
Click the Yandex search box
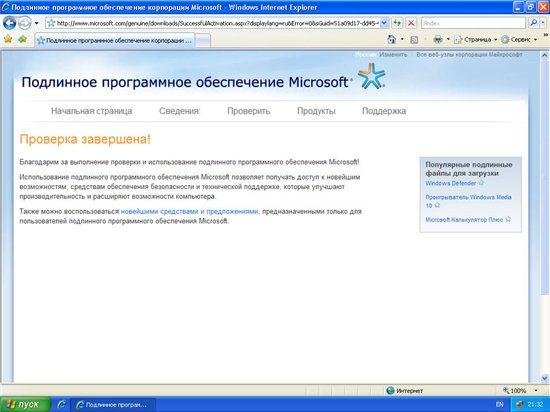[473, 23]
